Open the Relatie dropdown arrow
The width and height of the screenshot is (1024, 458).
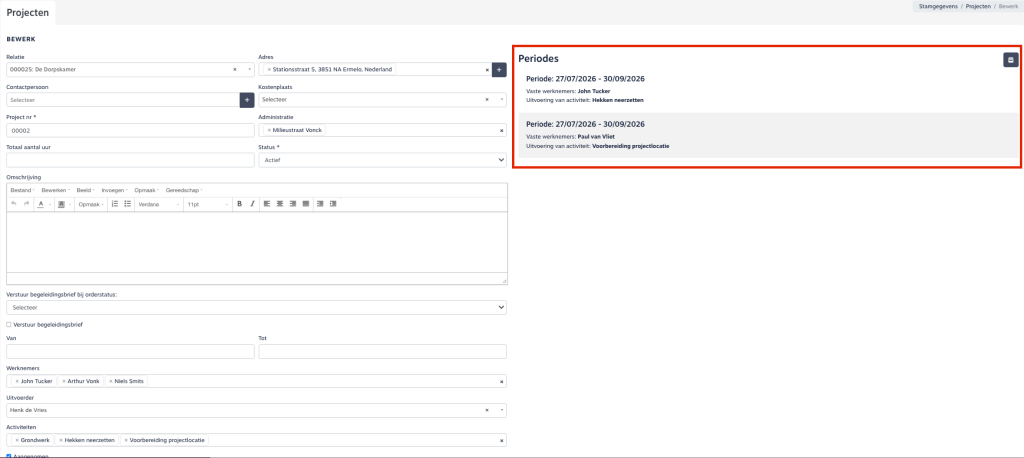tap(249, 69)
